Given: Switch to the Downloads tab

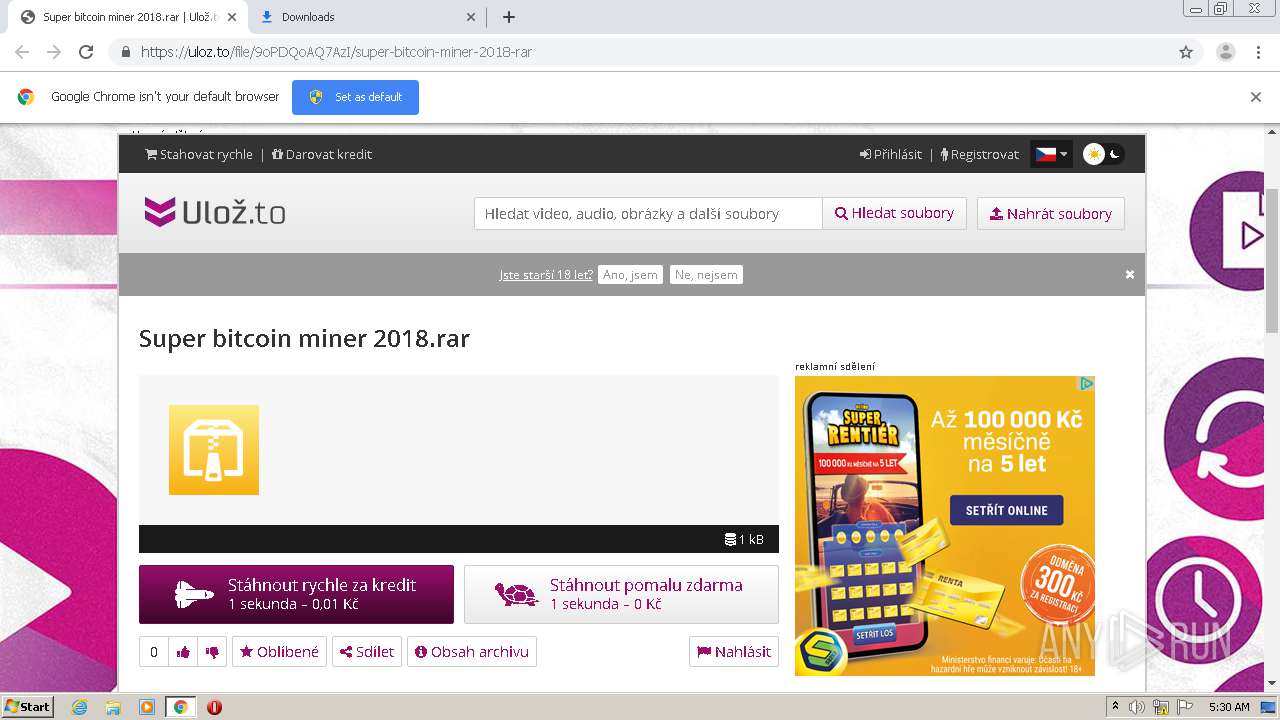Looking at the screenshot, I should (x=366, y=17).
